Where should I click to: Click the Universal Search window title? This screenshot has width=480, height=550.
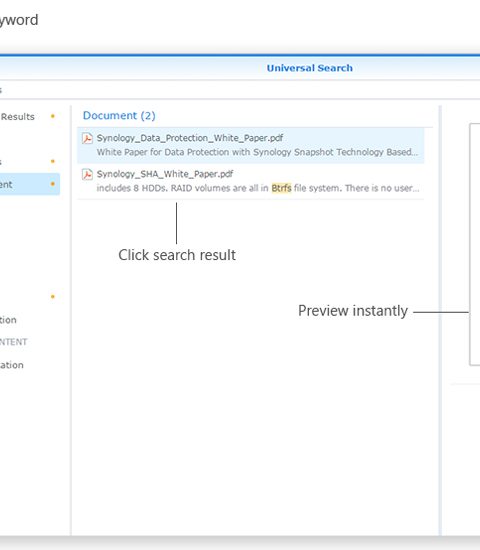point(309,68)
